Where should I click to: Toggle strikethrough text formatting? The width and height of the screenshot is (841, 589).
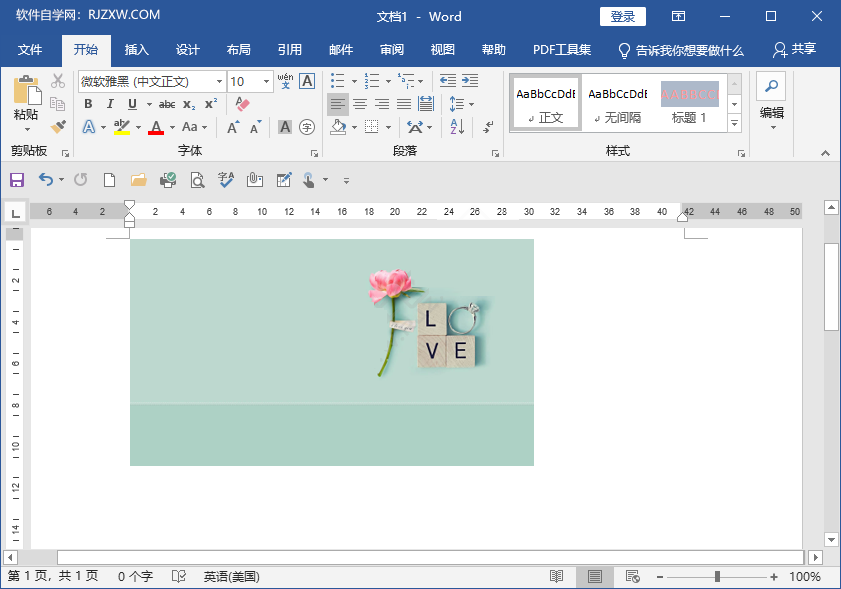point(167,104)
